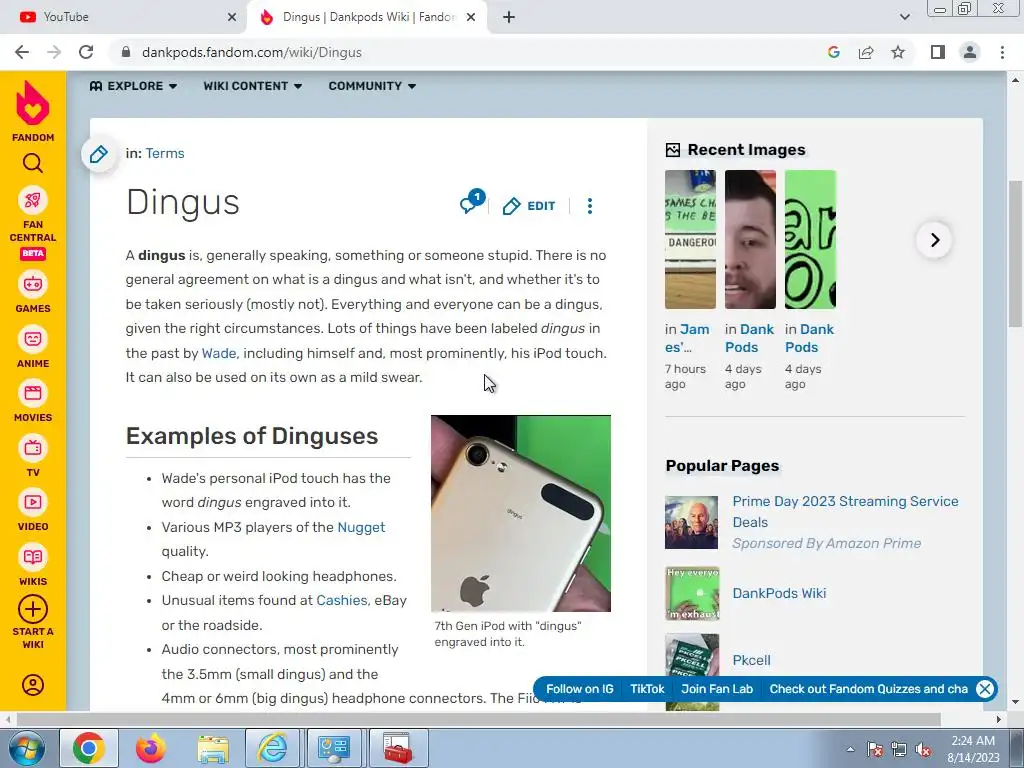1024x768 pixels.
Task: Open the Cashies link
Action: [x=342, y=600]
